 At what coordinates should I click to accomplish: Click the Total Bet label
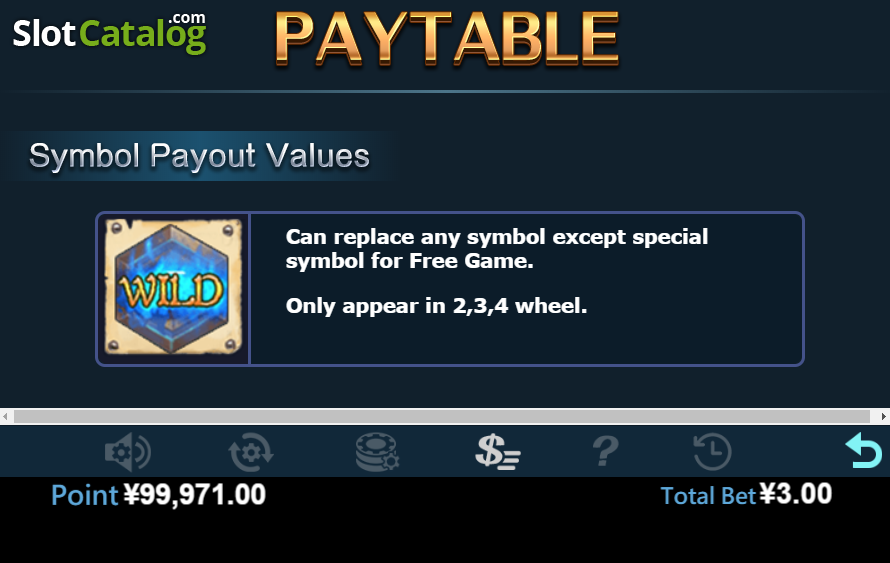pos(708,495)
